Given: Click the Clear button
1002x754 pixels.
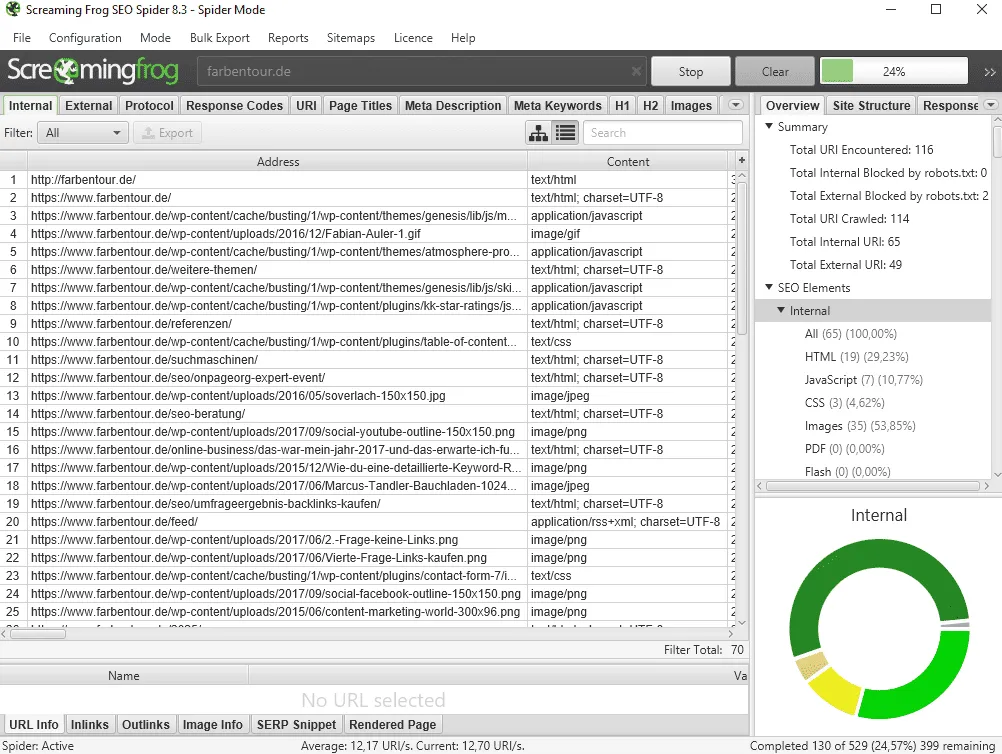Looking at the screenshot, I should pyautogui.click(x=775, y=72).
